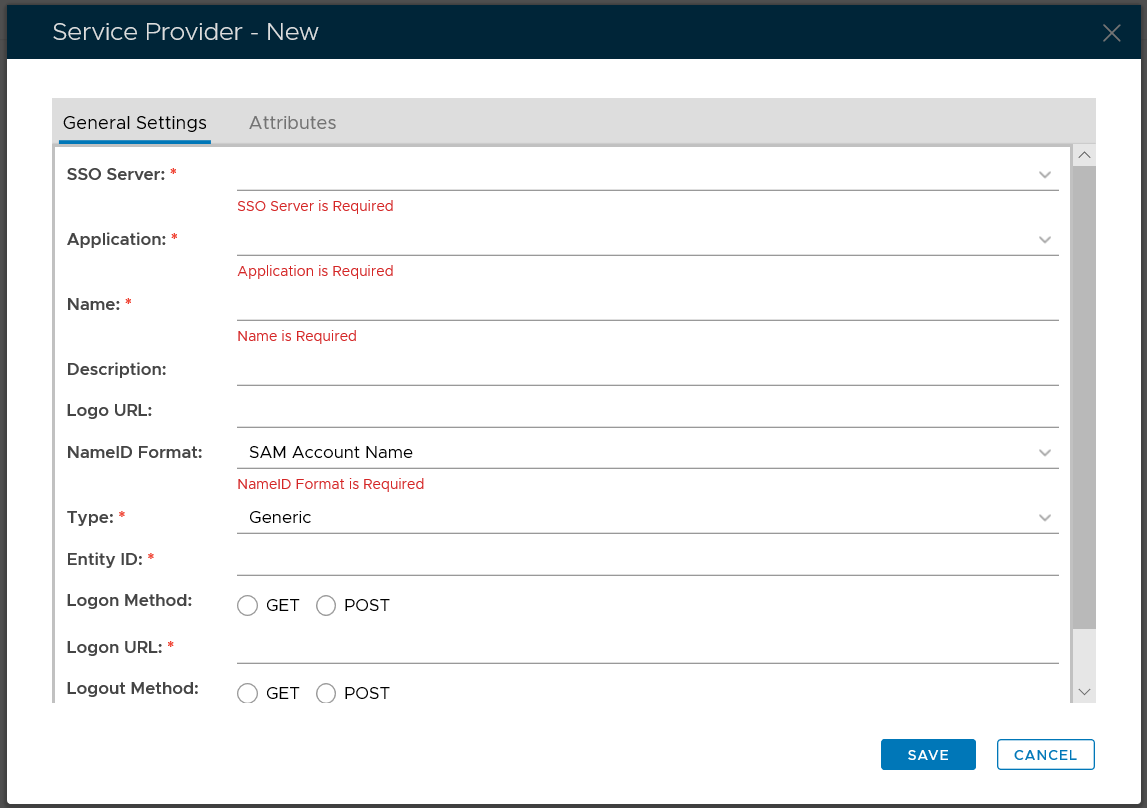Screen dimensions: 1147x808
Task: Open the NameID Format dropdown
Action: point(647,452)
